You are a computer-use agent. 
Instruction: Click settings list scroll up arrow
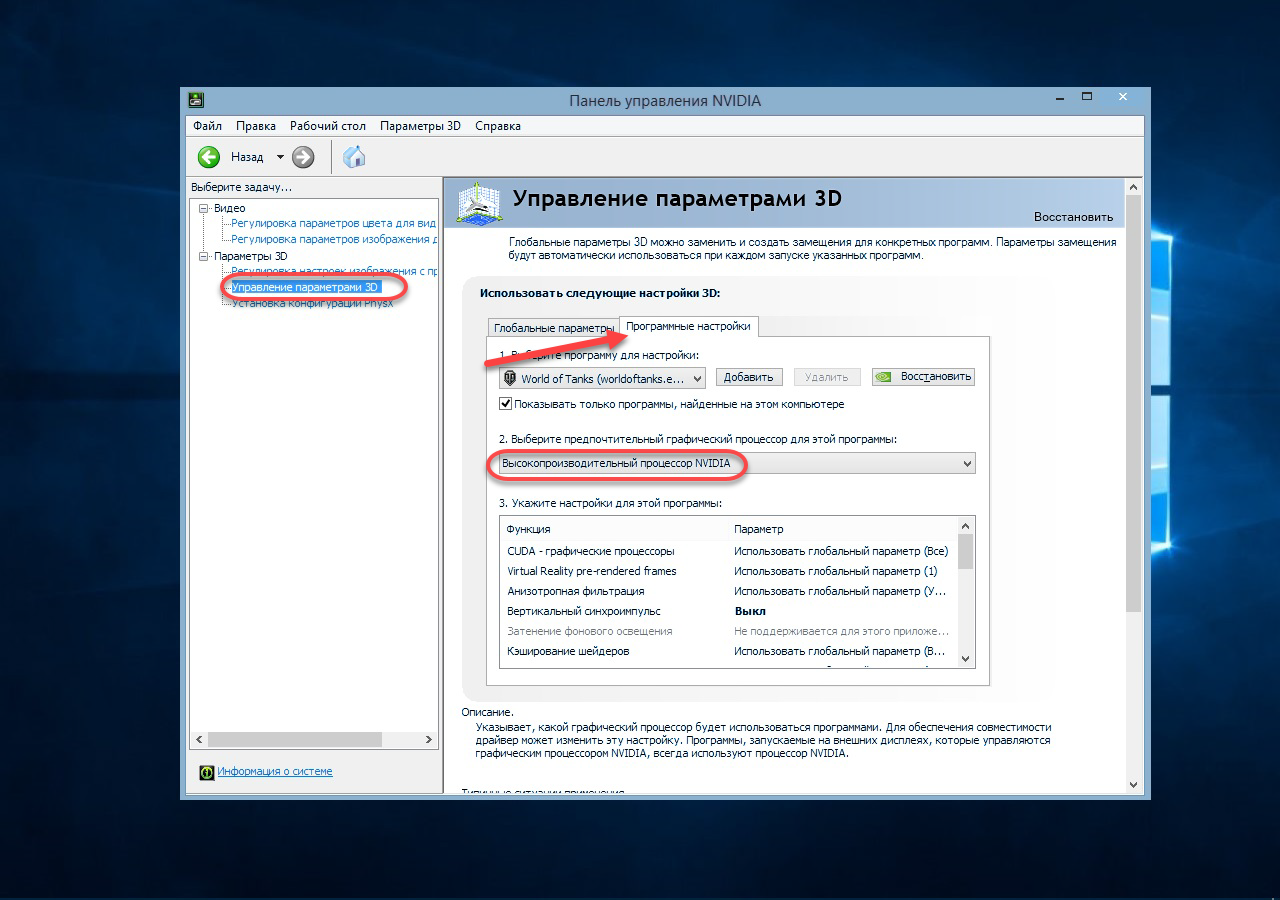(966, 526)
